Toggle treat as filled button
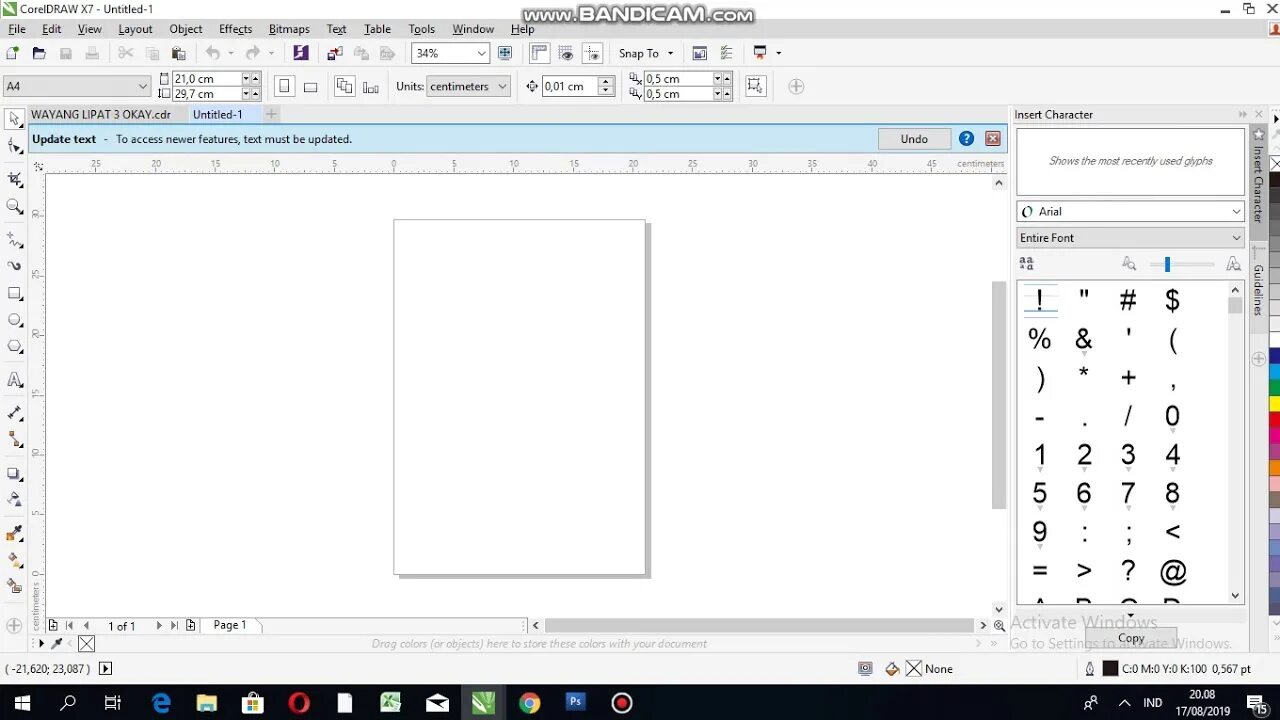The height and width of the screenshot is (720, 1280). (755, 86)
